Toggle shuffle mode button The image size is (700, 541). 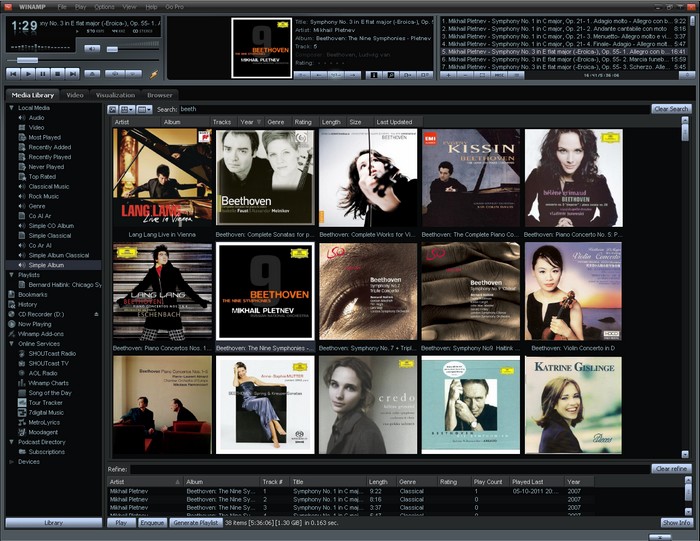[134, 74]
